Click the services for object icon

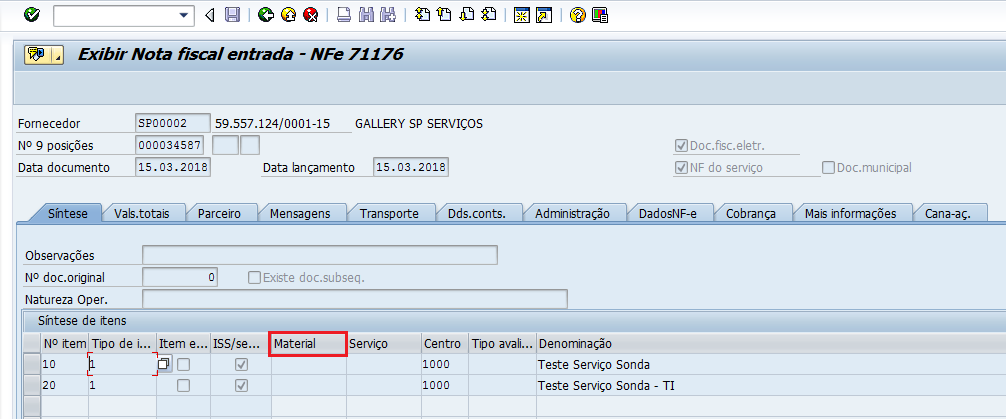click(x=37, y=55)
